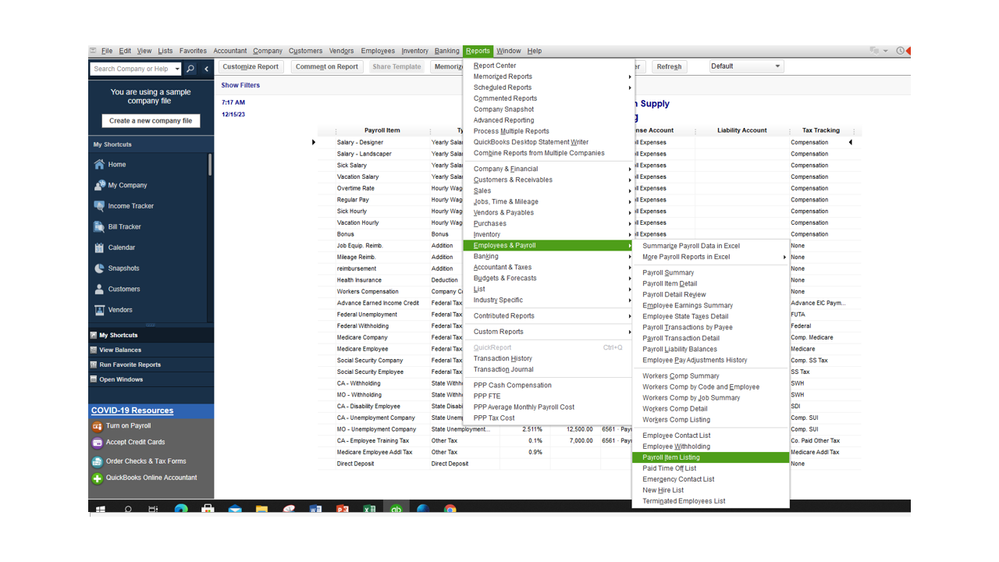Viewport: 999px width, 562px height.
Task: Open the Snapshots shortcut
Action: [123, 268]
